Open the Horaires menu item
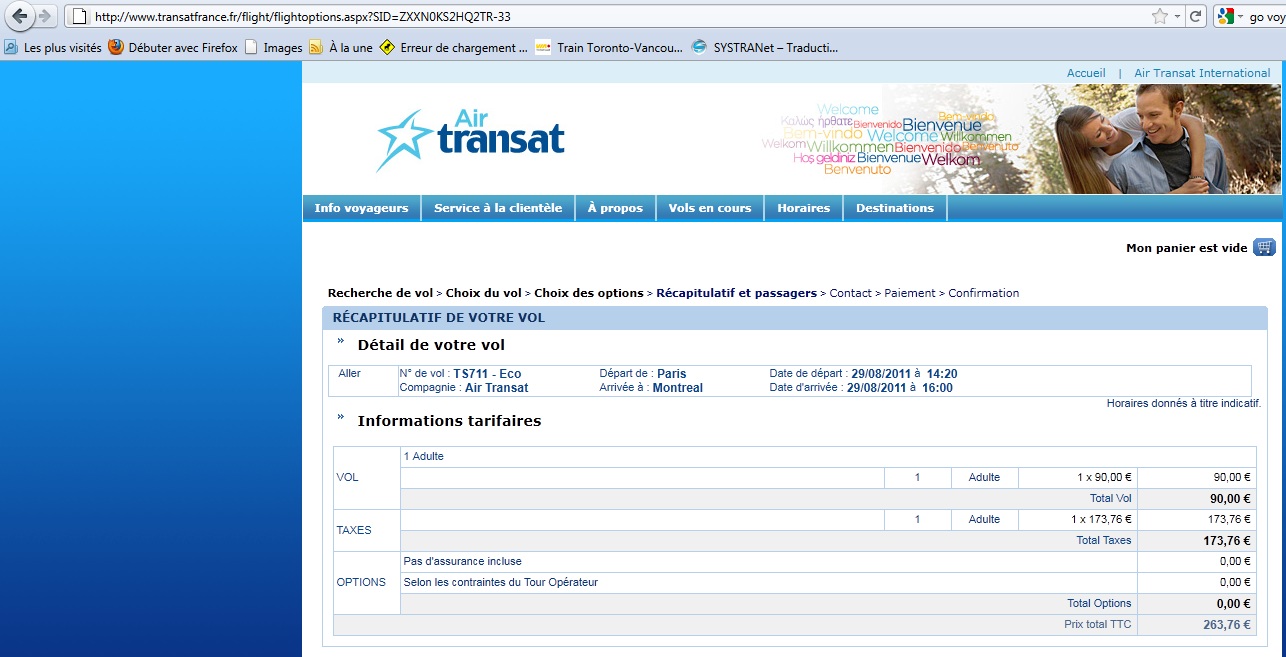This screenshot has height=657, width=1286. pos(803,208)
